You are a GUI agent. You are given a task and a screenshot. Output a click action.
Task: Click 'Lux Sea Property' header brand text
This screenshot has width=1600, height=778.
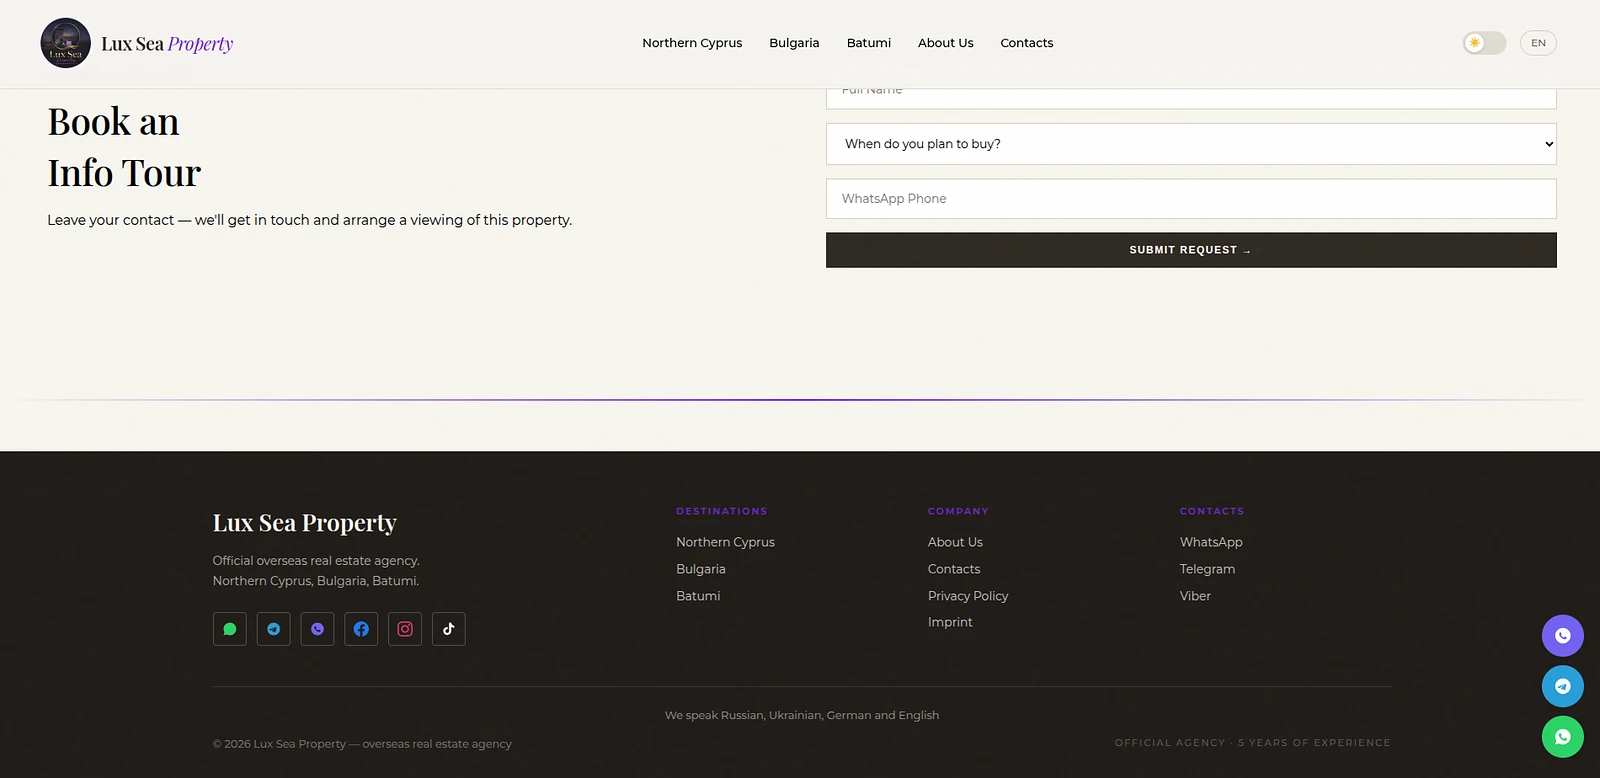tap(167, 44)
